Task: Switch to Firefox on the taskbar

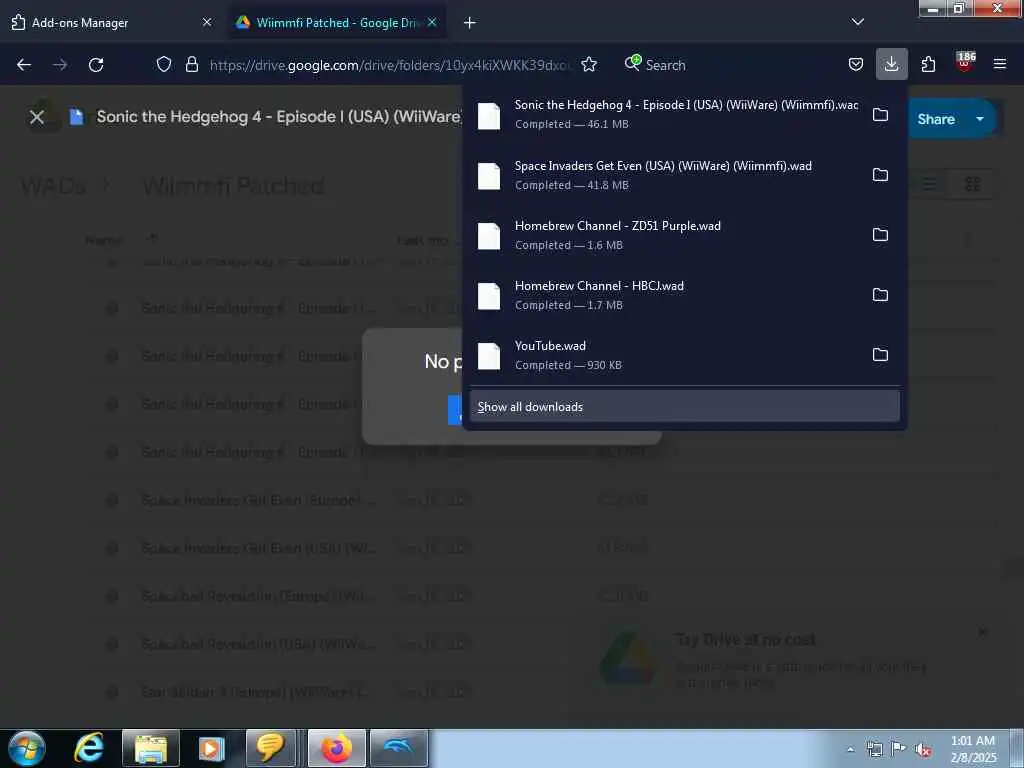Action: (336, 748)
